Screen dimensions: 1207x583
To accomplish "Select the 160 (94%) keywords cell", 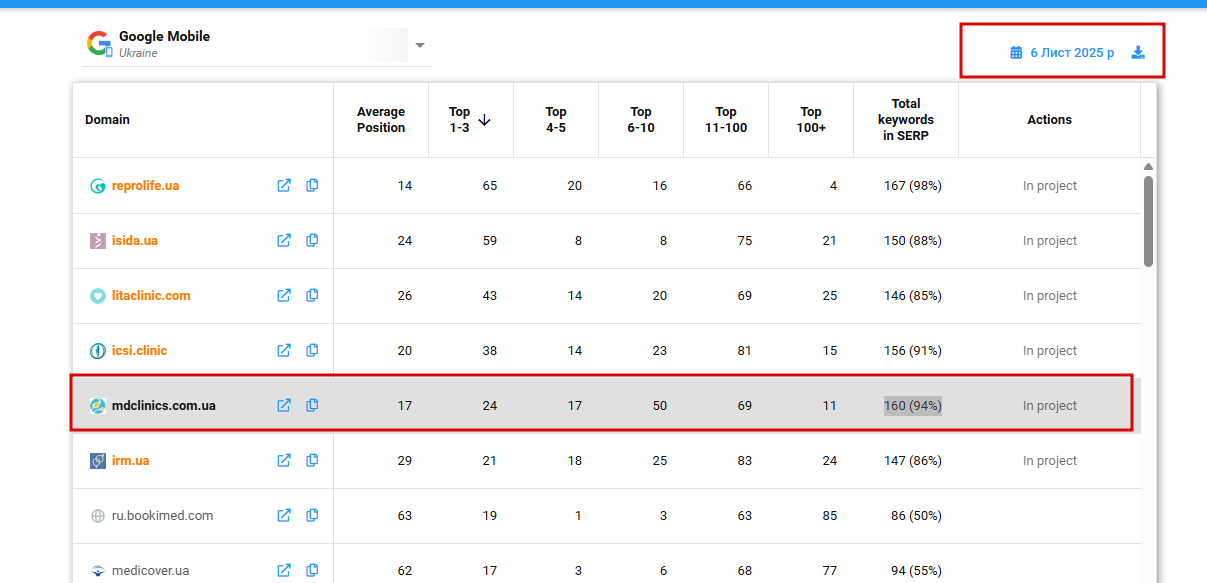I will coord(913,405).
